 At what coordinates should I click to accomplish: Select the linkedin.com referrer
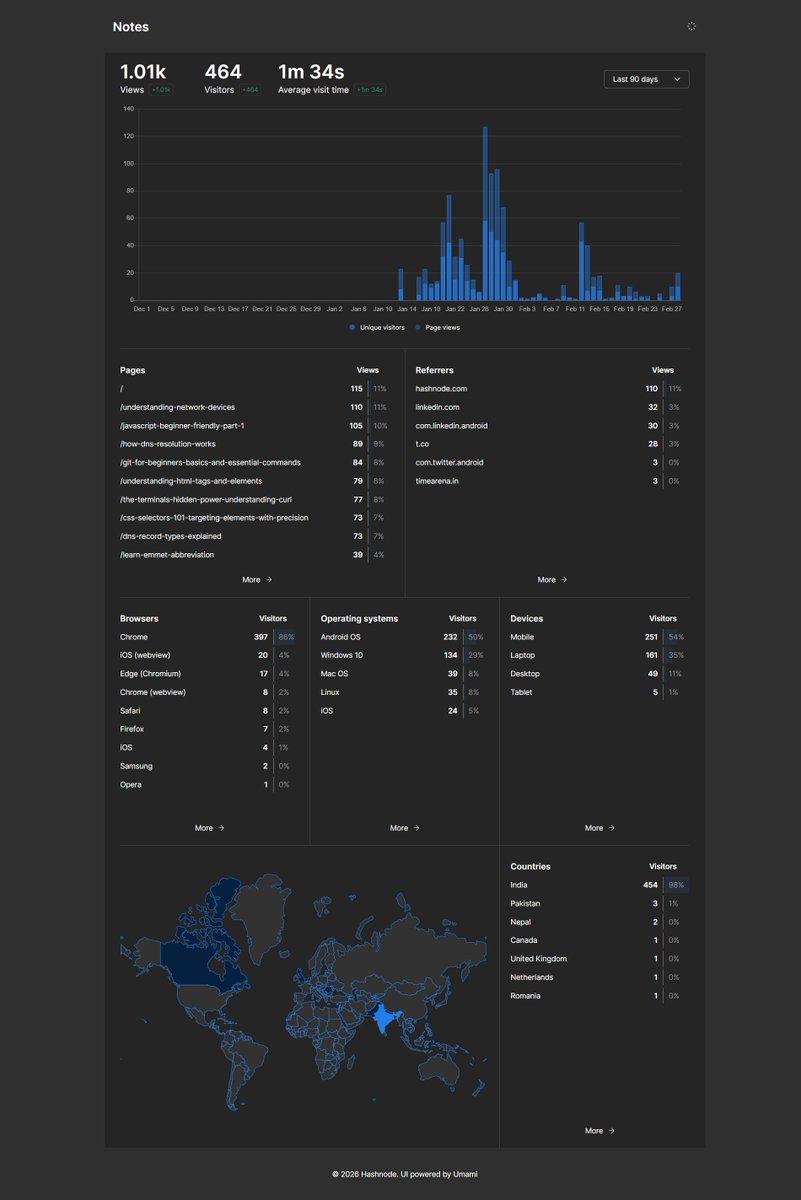(437, 407)
